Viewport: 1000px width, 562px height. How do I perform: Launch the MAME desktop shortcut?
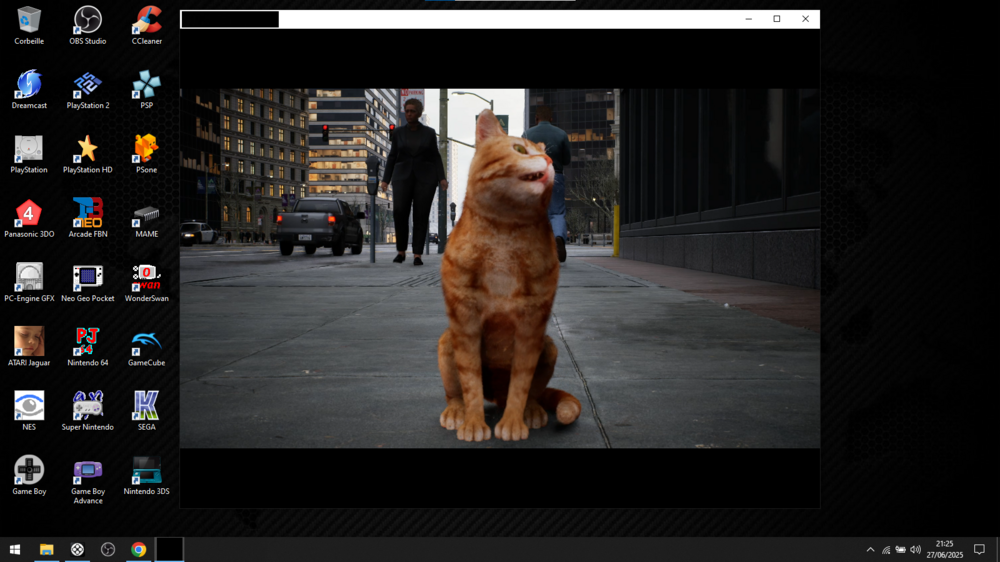pos(147,213)
